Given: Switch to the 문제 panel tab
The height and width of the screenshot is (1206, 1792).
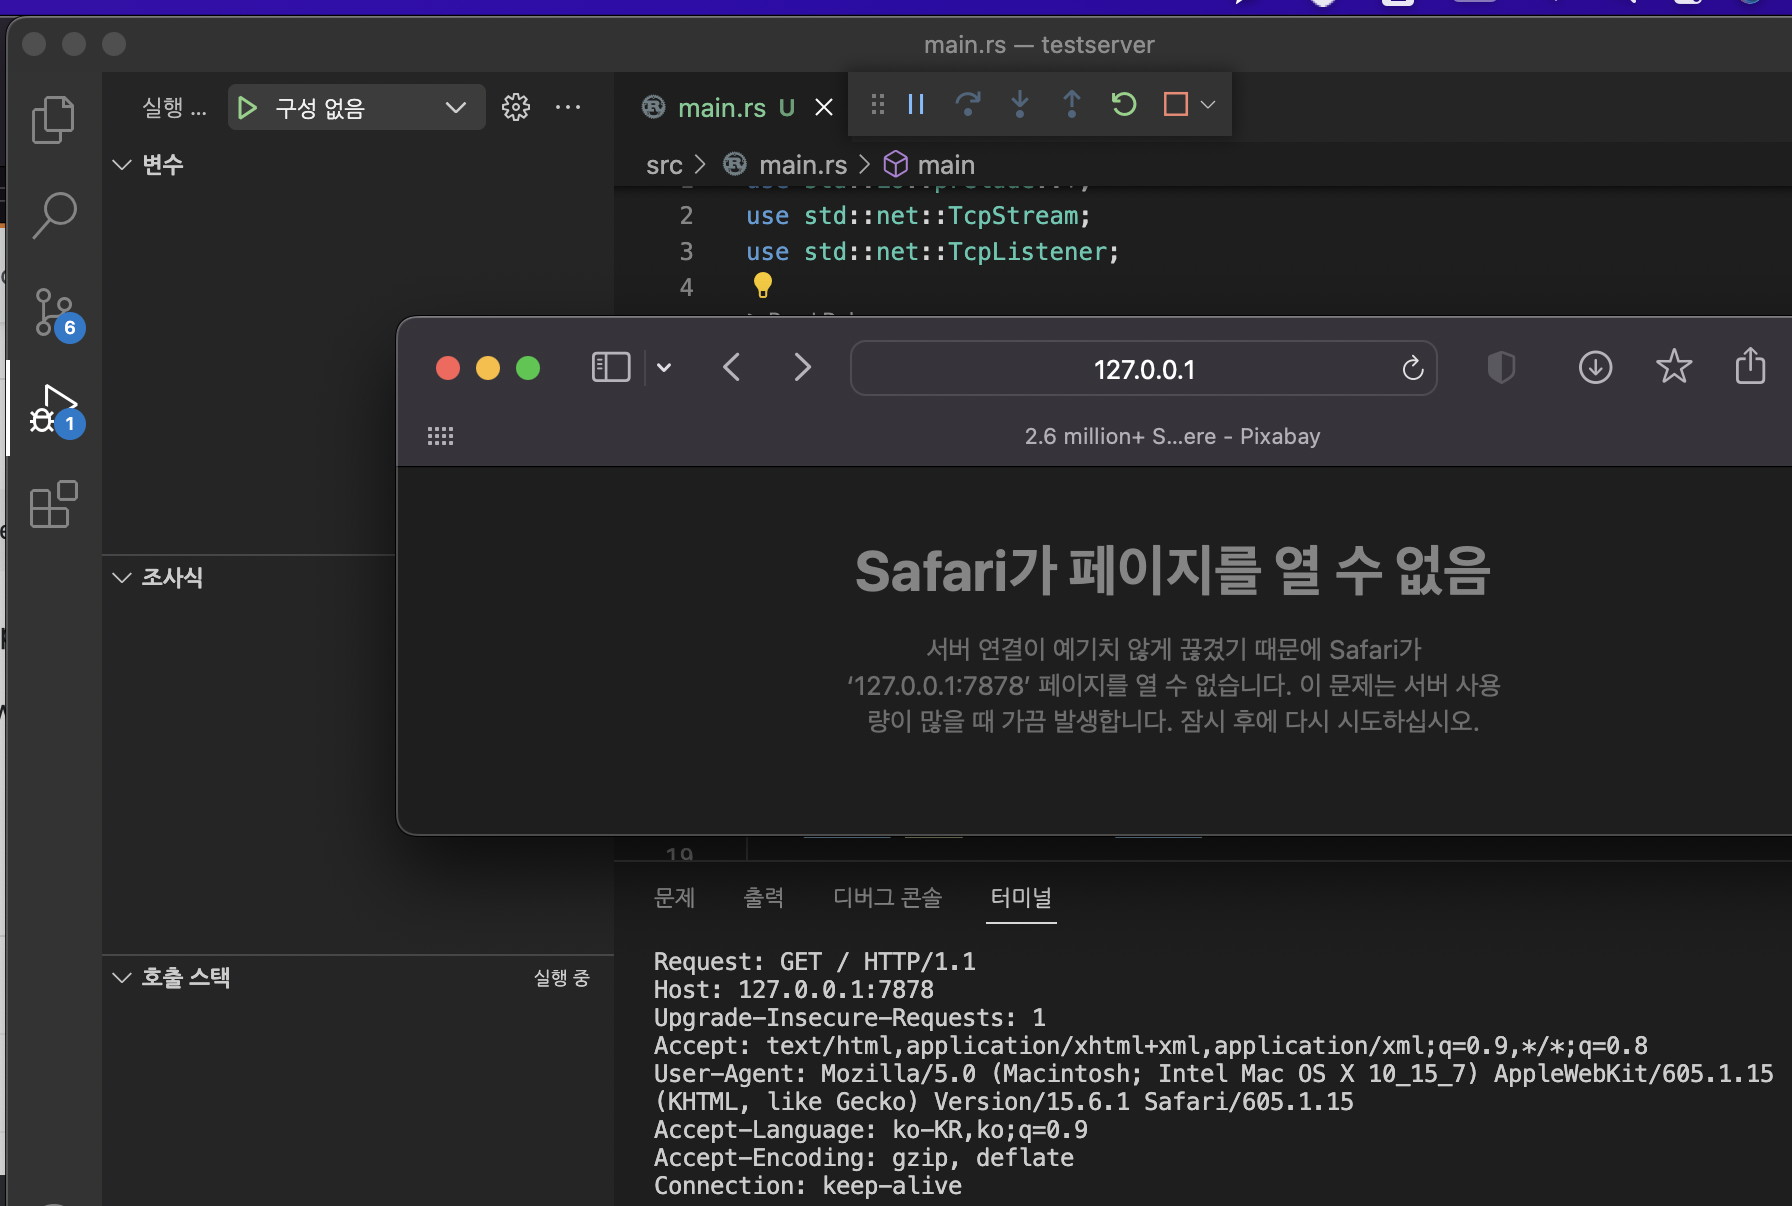Looking at the screenshot, I should pos(674,897).
